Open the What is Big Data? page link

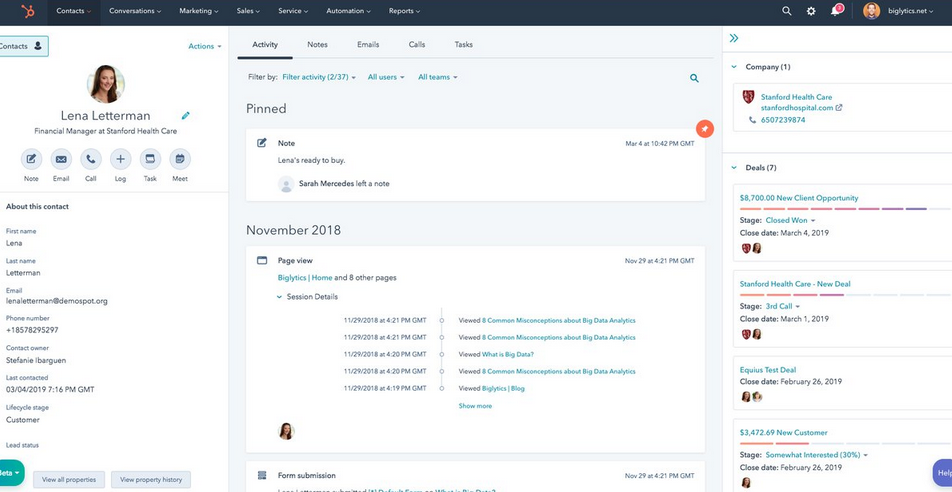coord(508,354)
